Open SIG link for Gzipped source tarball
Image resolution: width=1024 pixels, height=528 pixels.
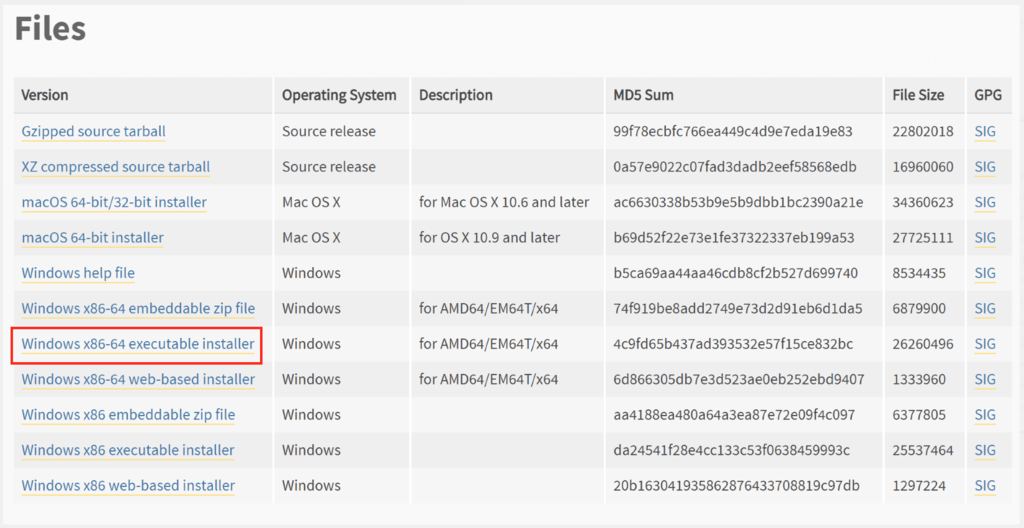click(x=985, y=131)
